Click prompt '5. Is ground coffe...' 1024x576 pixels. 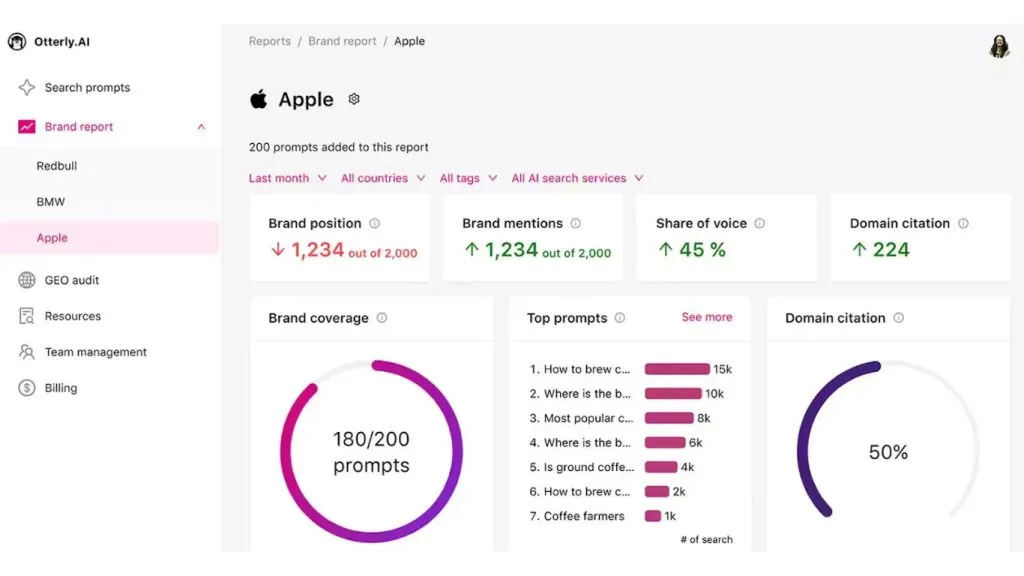[x=581, y=467]
